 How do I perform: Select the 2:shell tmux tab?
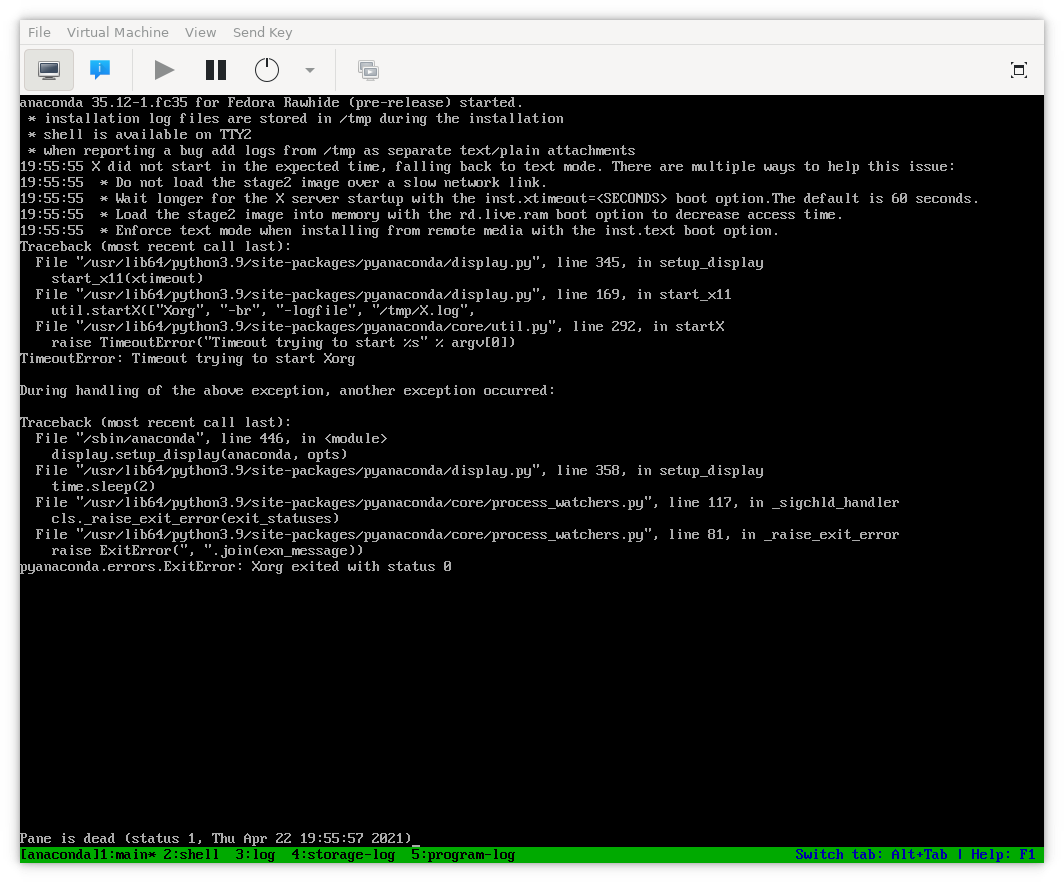coord(191,854)
